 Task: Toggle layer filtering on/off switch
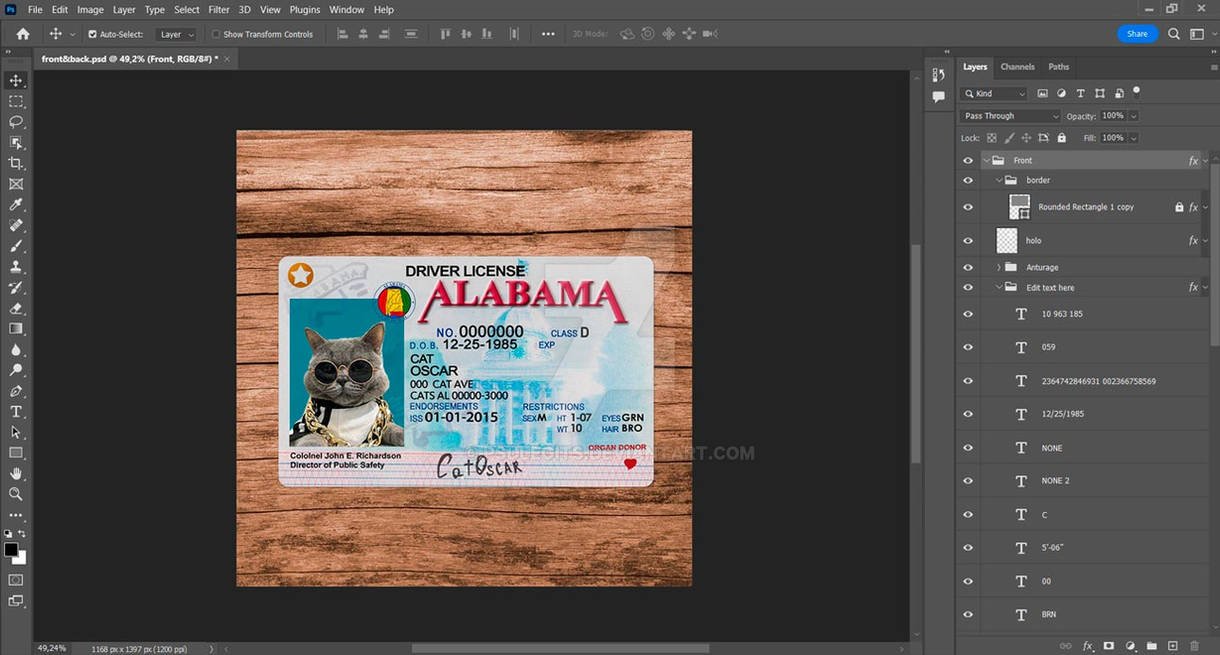tap(1137, 91)
